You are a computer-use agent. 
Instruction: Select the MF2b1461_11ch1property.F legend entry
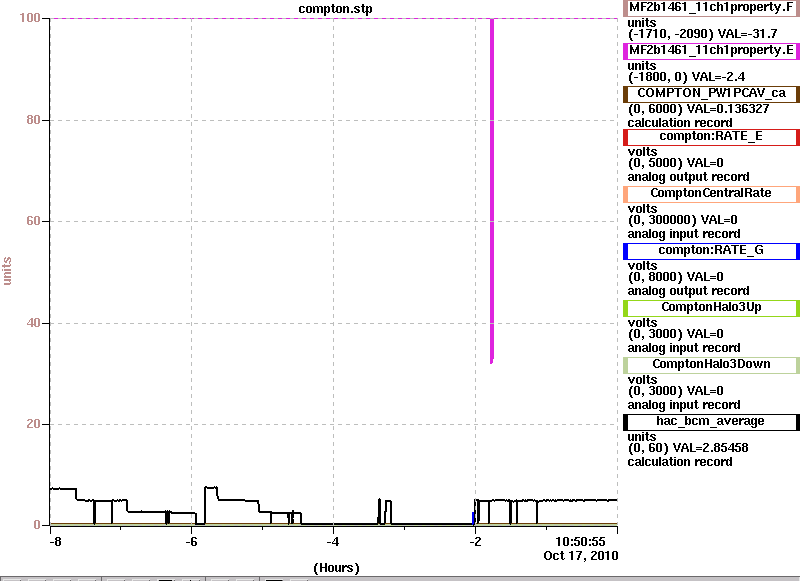[x=711, y=8]
